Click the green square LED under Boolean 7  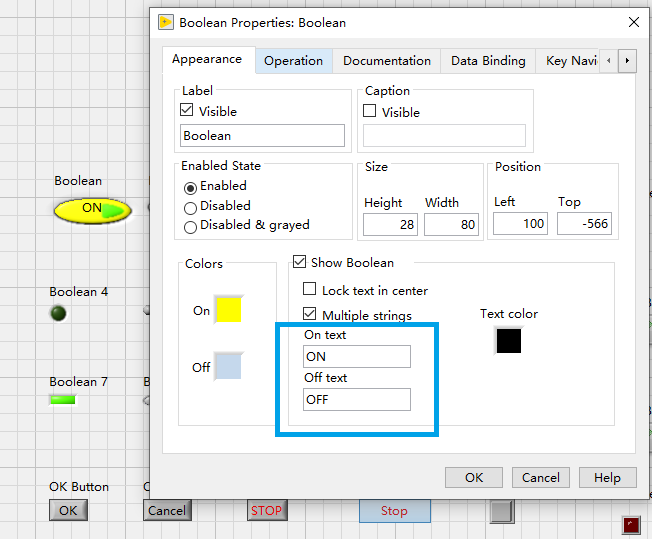coord(63,400)
